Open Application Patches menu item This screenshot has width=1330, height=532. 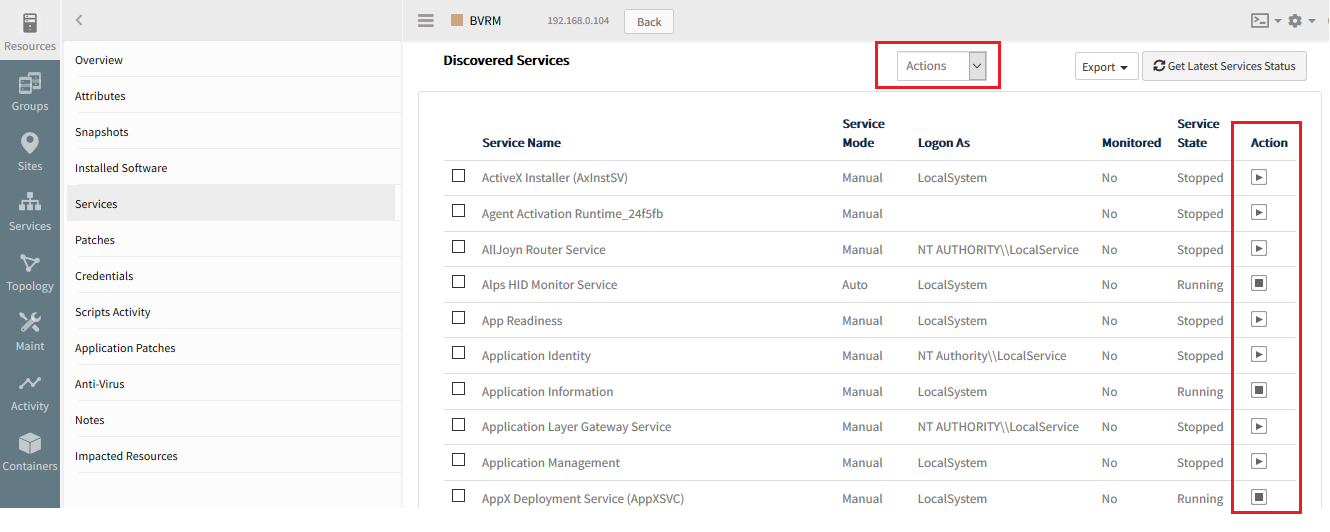[x=125, y=348]
